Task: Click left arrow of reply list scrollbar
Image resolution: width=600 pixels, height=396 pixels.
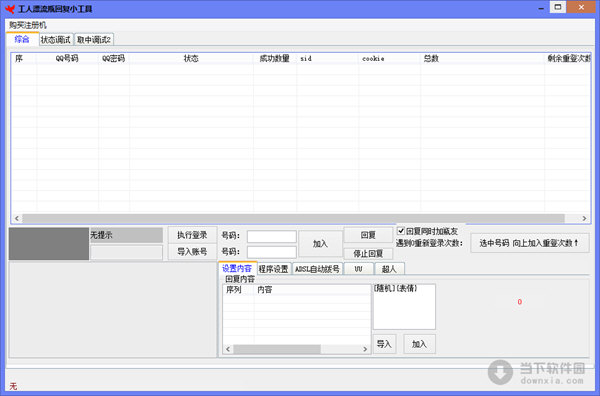Action: coord(228,349)
